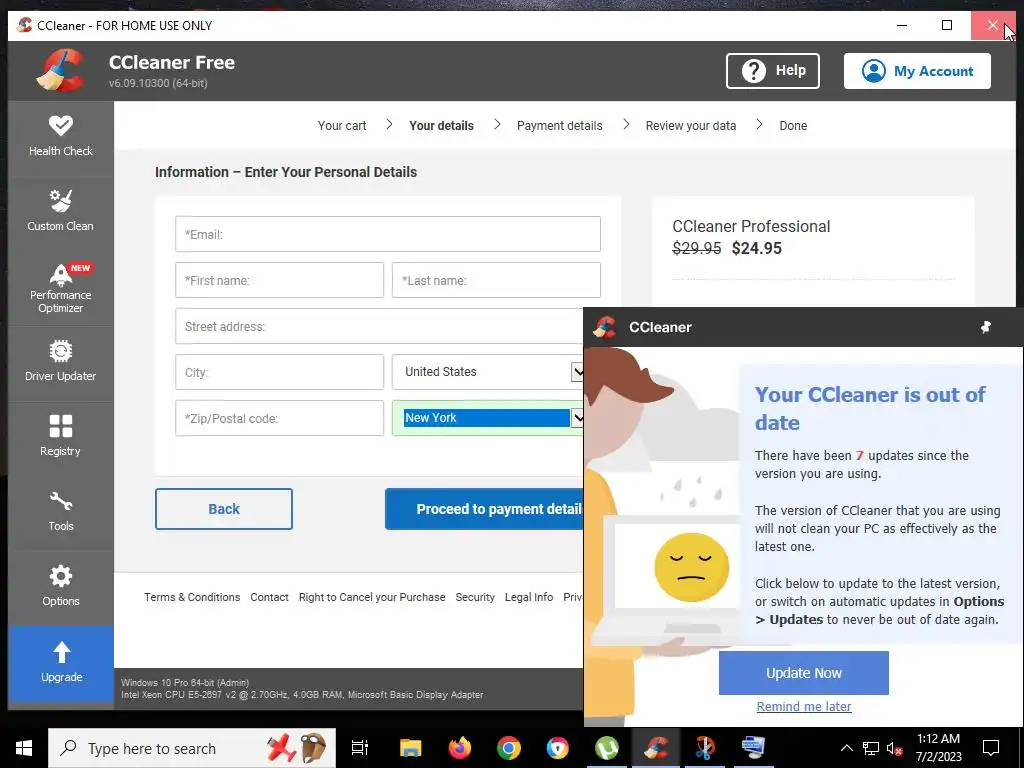This screenshot has height=768, width=1024.
Task: Click the taskbar search box
Action: [192, 748]
